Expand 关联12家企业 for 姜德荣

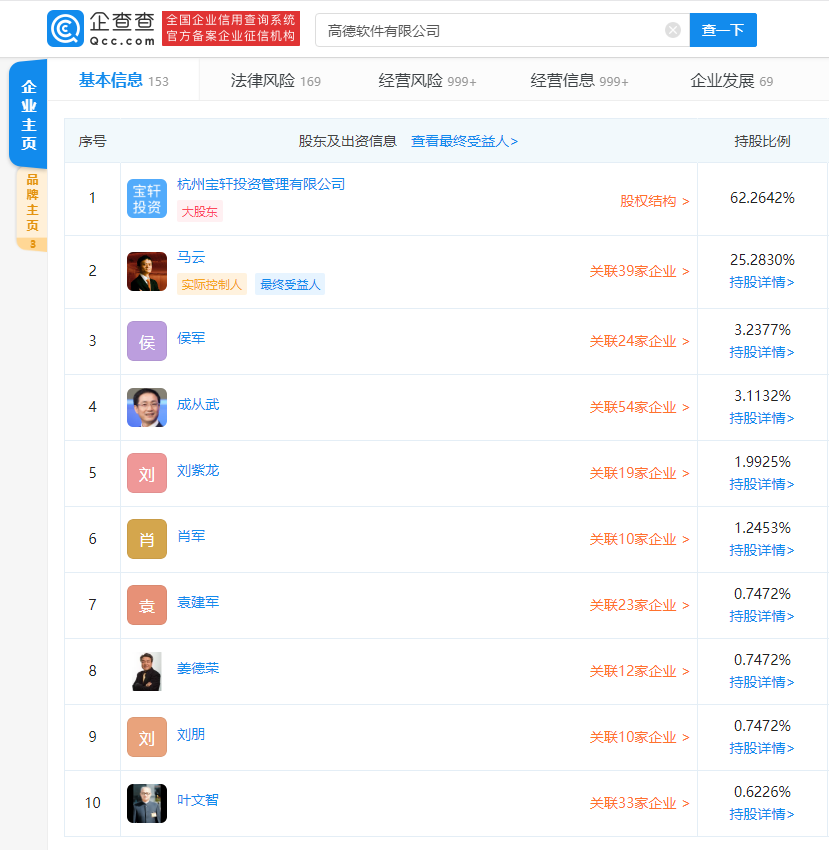pos(639,671)
